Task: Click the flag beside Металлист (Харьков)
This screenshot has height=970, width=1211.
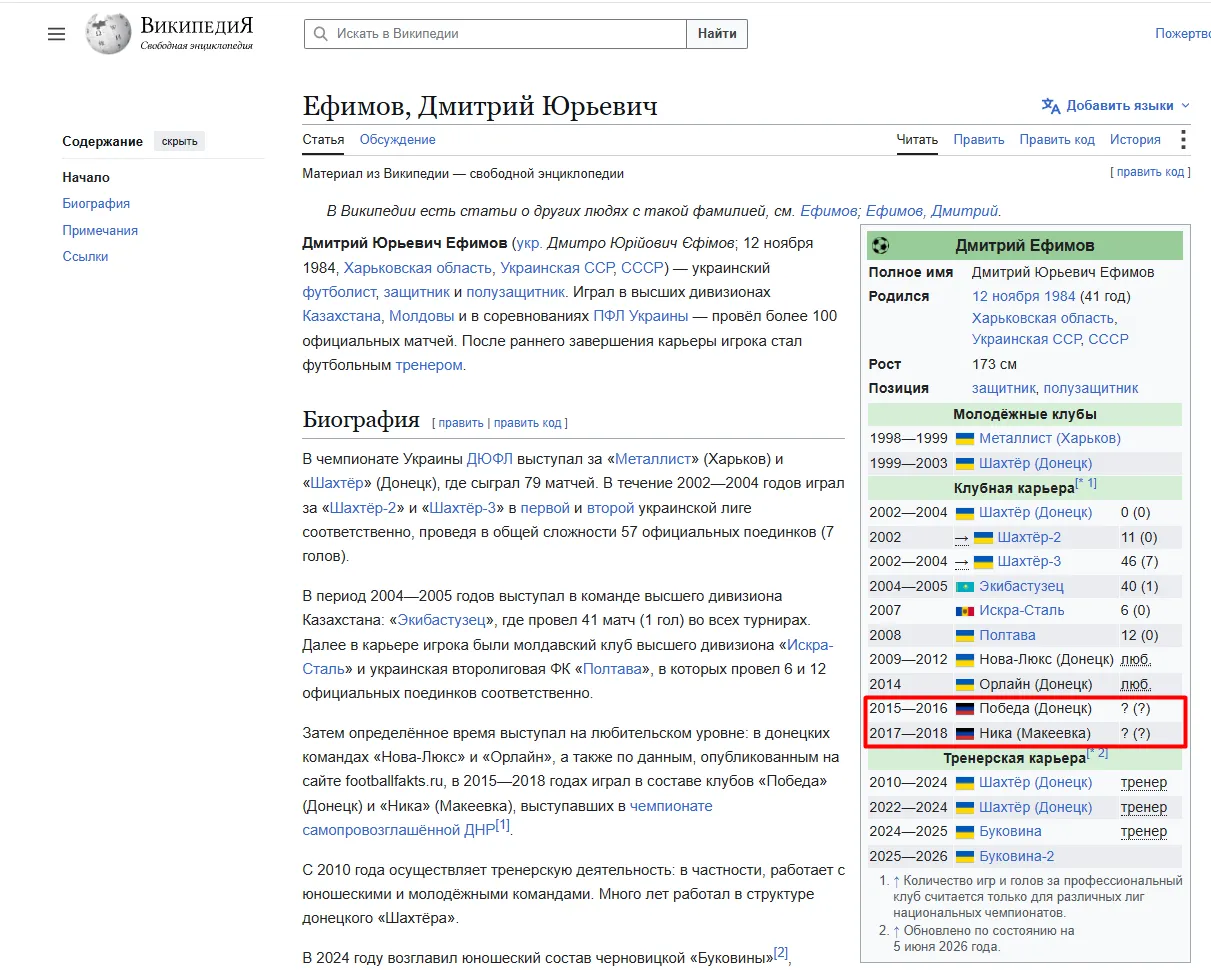Action: [x=965, y=438]
